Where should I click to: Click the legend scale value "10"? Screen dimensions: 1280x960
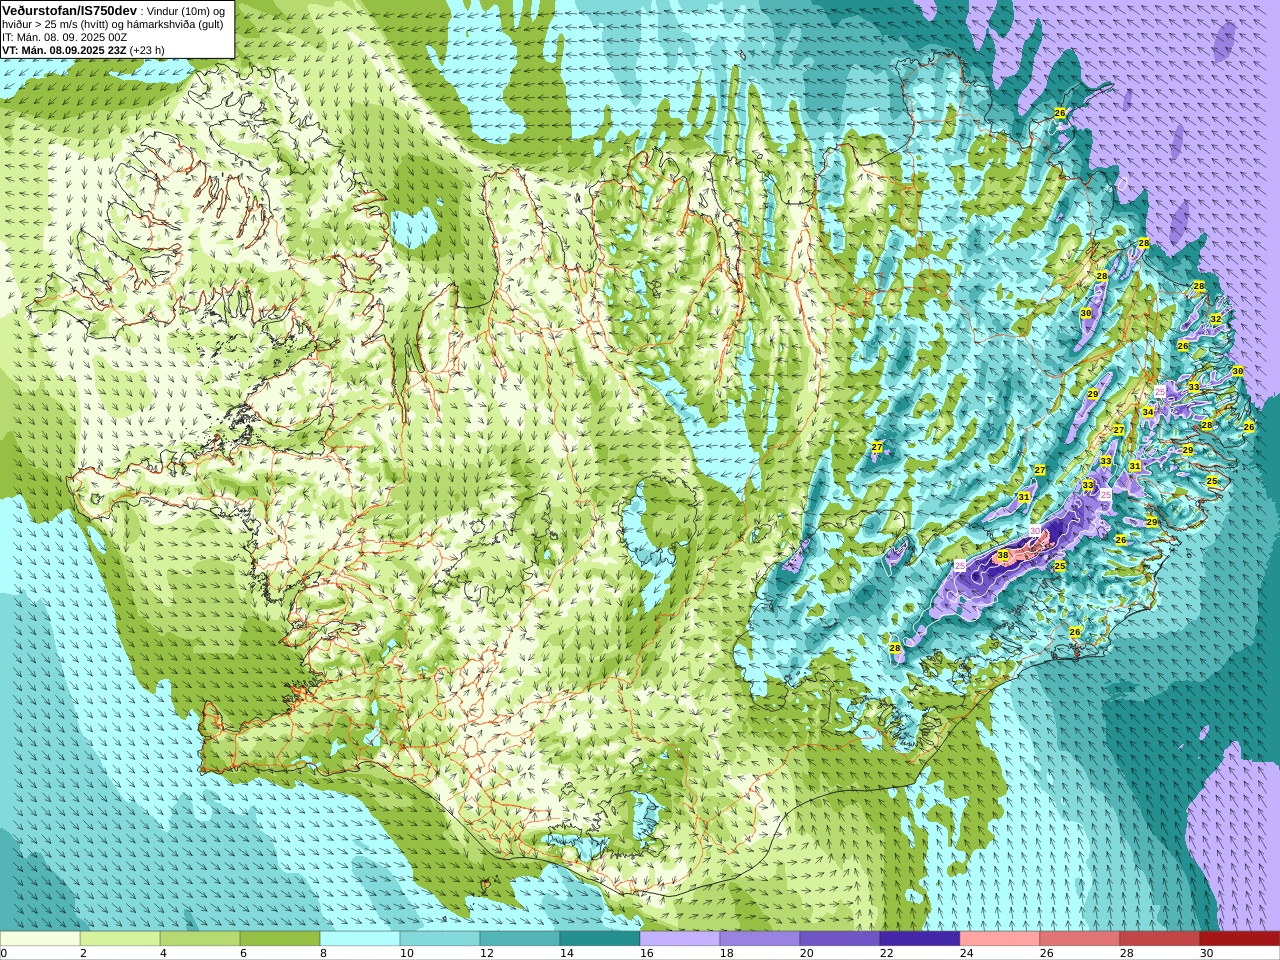[x=407, y=953]
